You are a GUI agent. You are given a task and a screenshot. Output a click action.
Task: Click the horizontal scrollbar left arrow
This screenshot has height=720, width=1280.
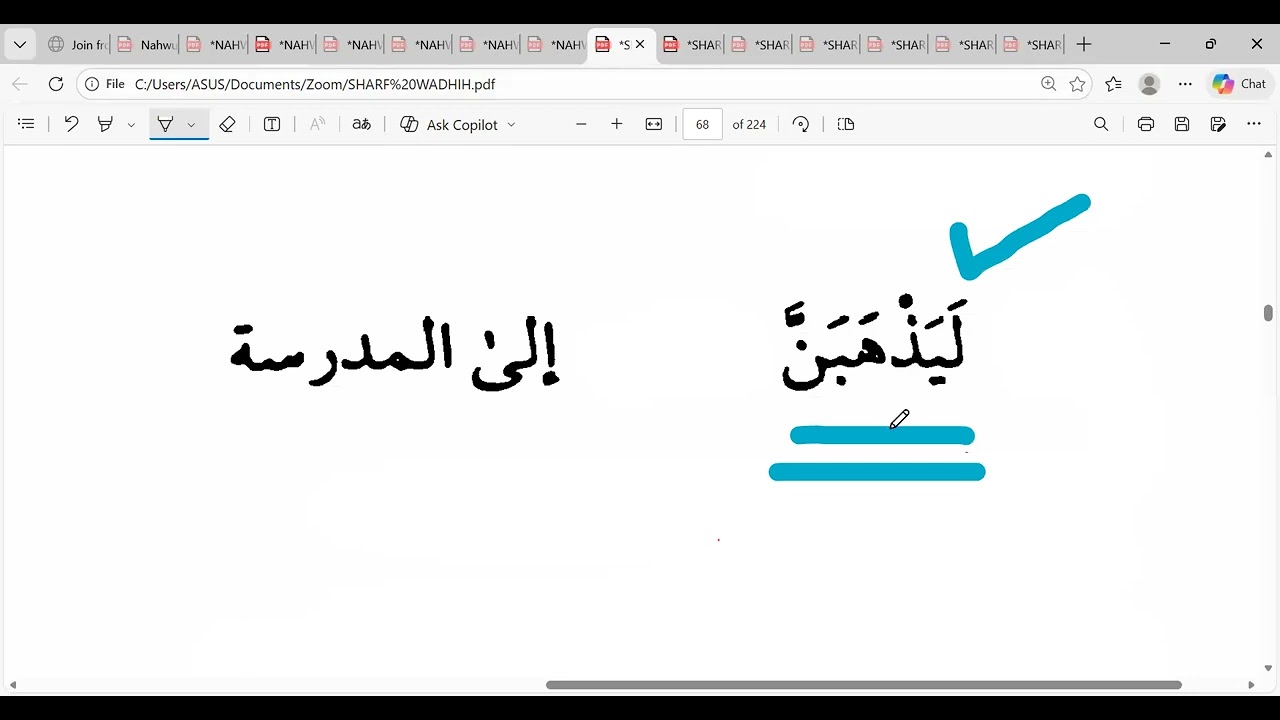(x=13, y=685)
